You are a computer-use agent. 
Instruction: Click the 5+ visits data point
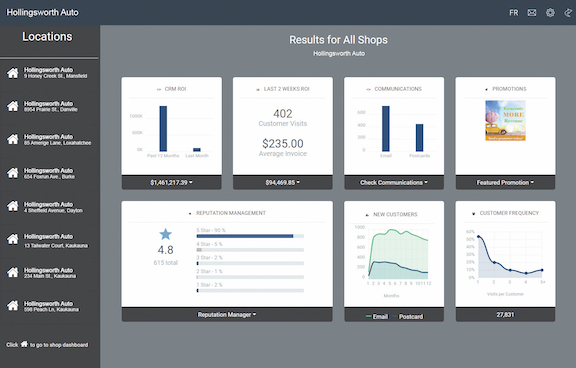(542, 270)
